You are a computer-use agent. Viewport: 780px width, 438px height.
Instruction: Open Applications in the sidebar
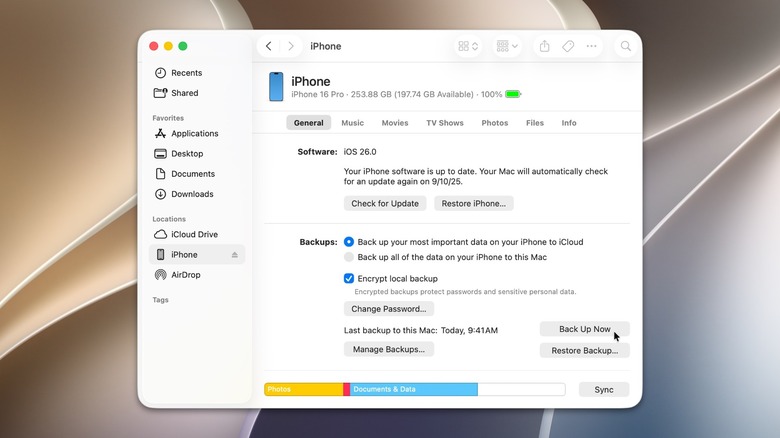click(x=197, y=133)
